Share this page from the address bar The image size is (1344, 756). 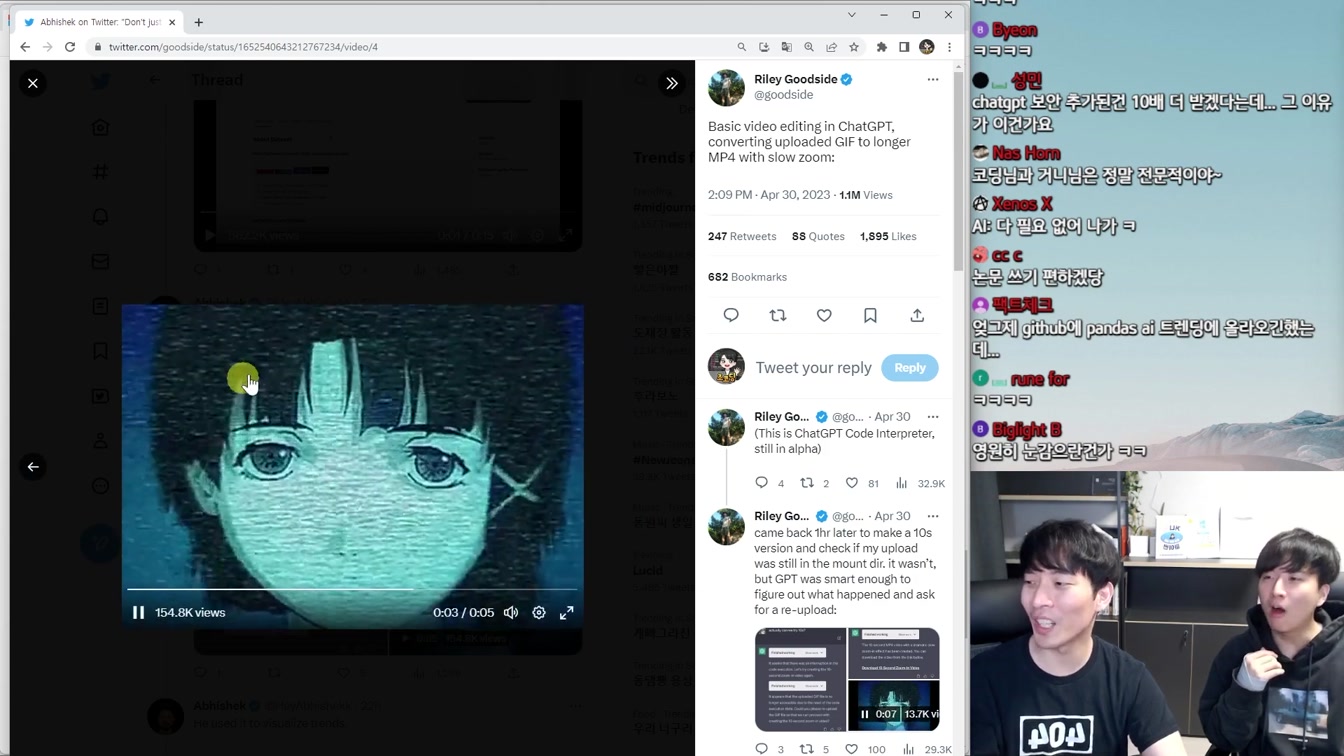[831, 47]
